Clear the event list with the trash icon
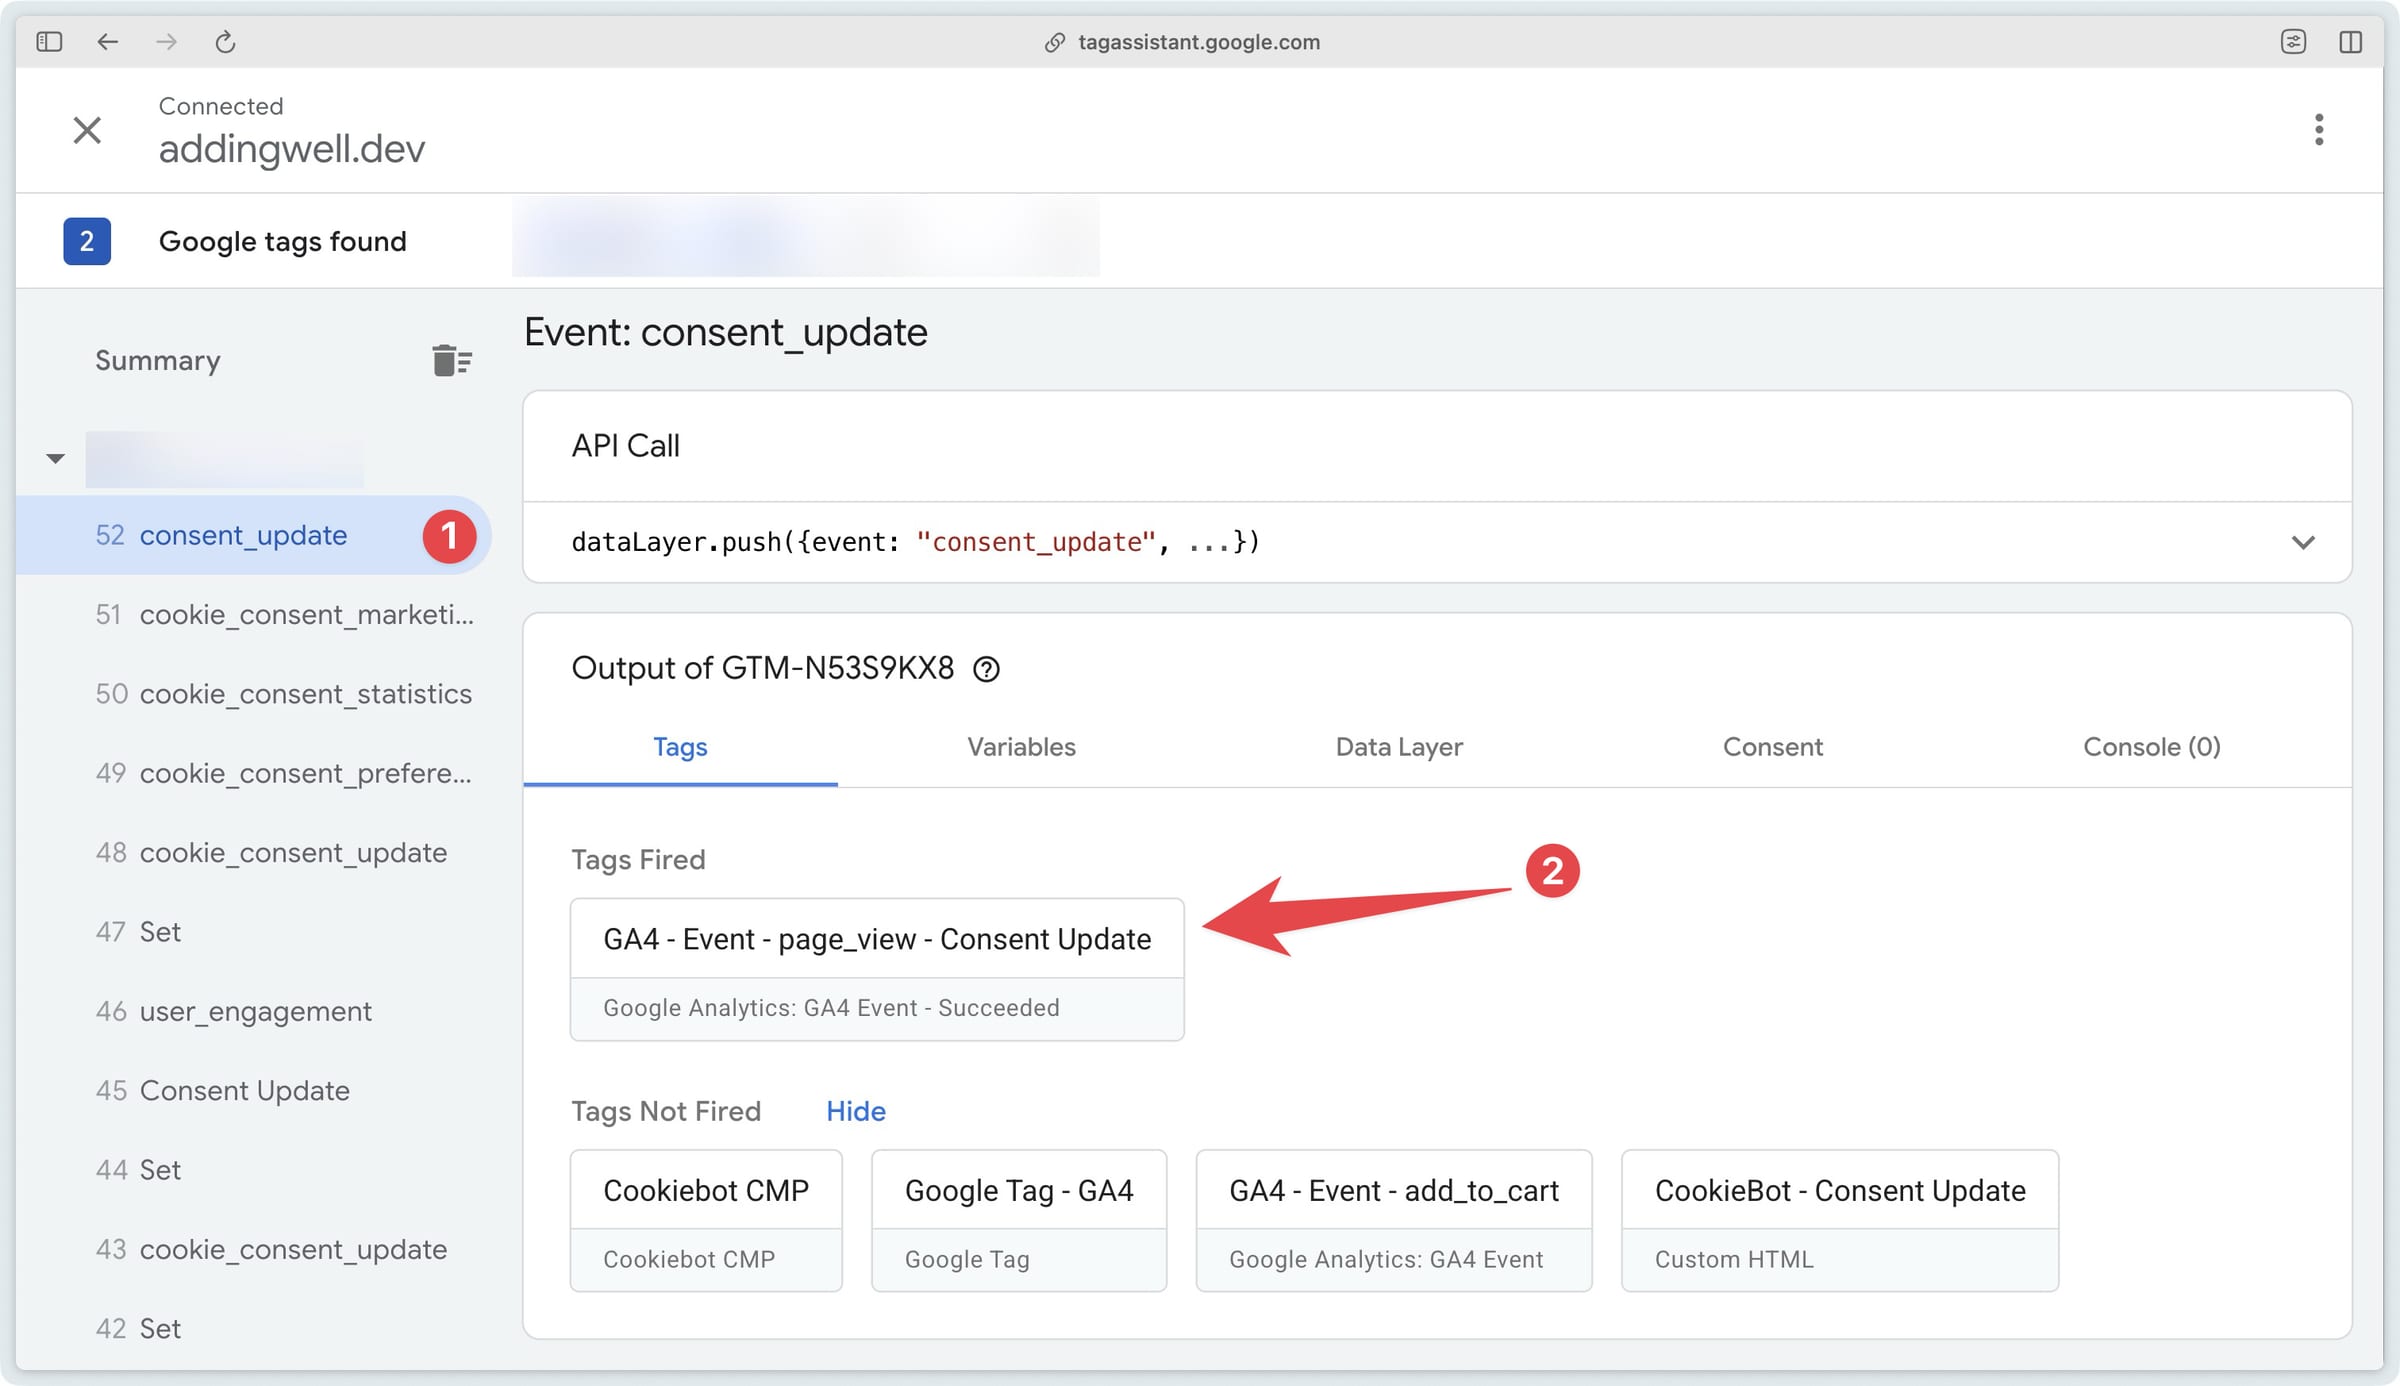Image resolution: width=2400 pixels, height=1386 pixels. click(x=452, y=360)
